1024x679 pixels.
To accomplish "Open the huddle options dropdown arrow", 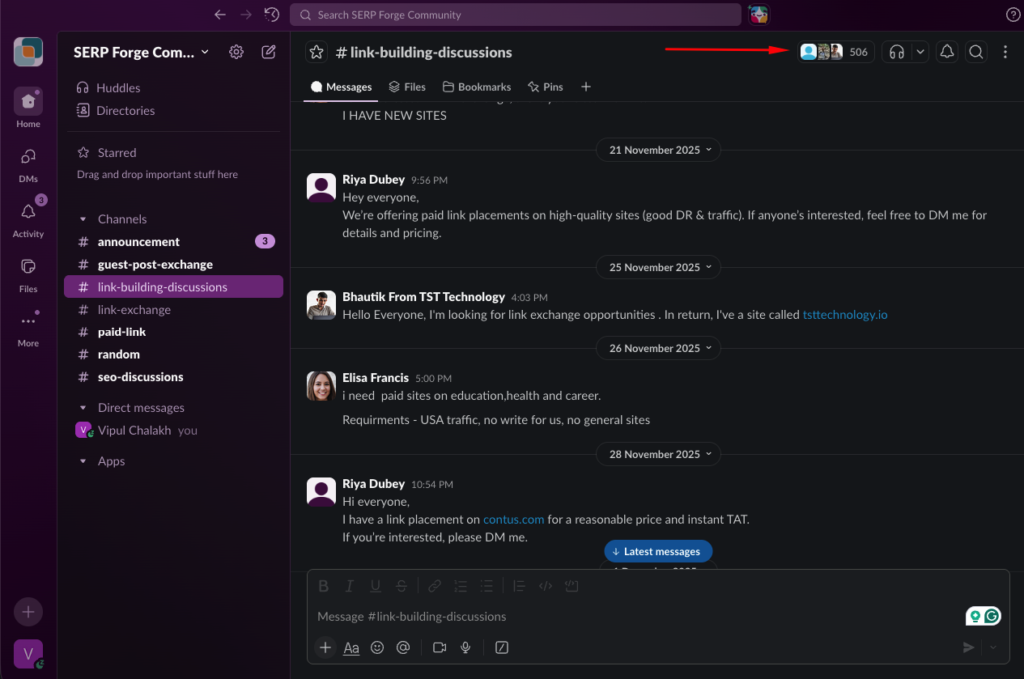I will pyautogui.click(x=920, y=52).
